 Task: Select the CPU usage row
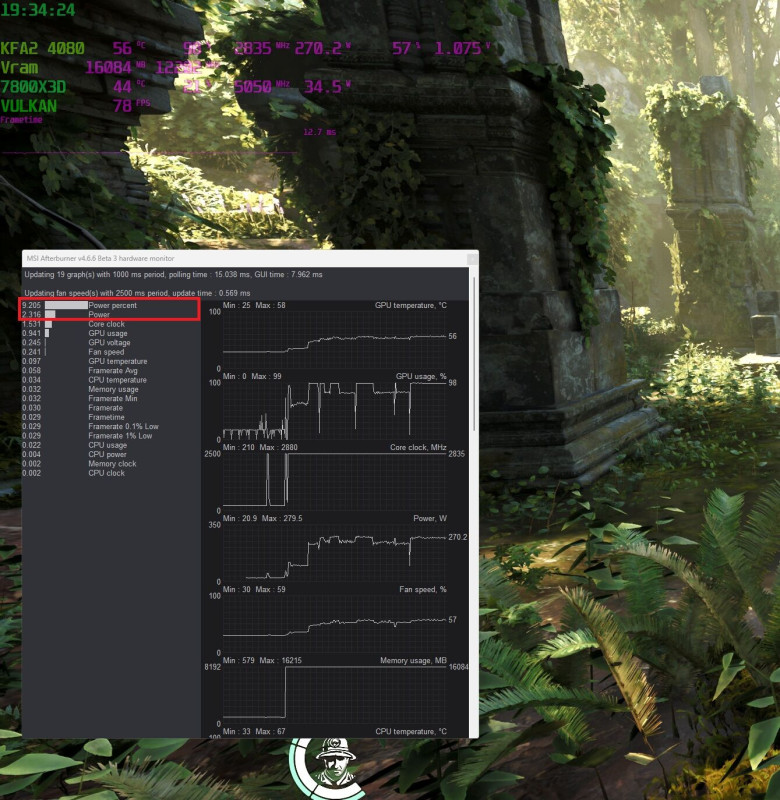(x=111, y=445)
